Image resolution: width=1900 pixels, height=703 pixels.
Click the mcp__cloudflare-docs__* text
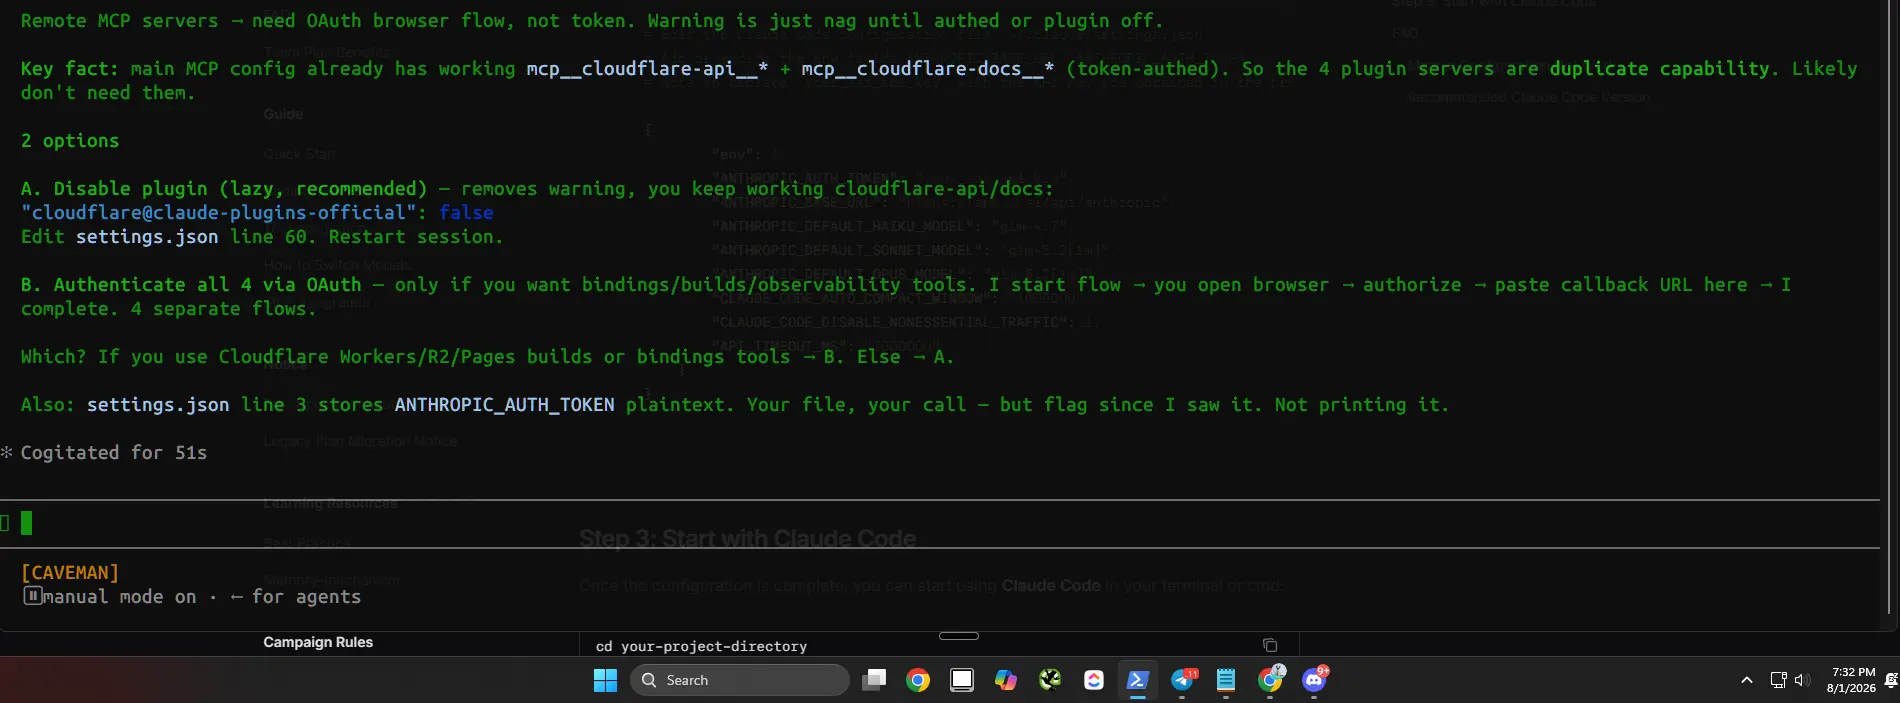point(928,69)
